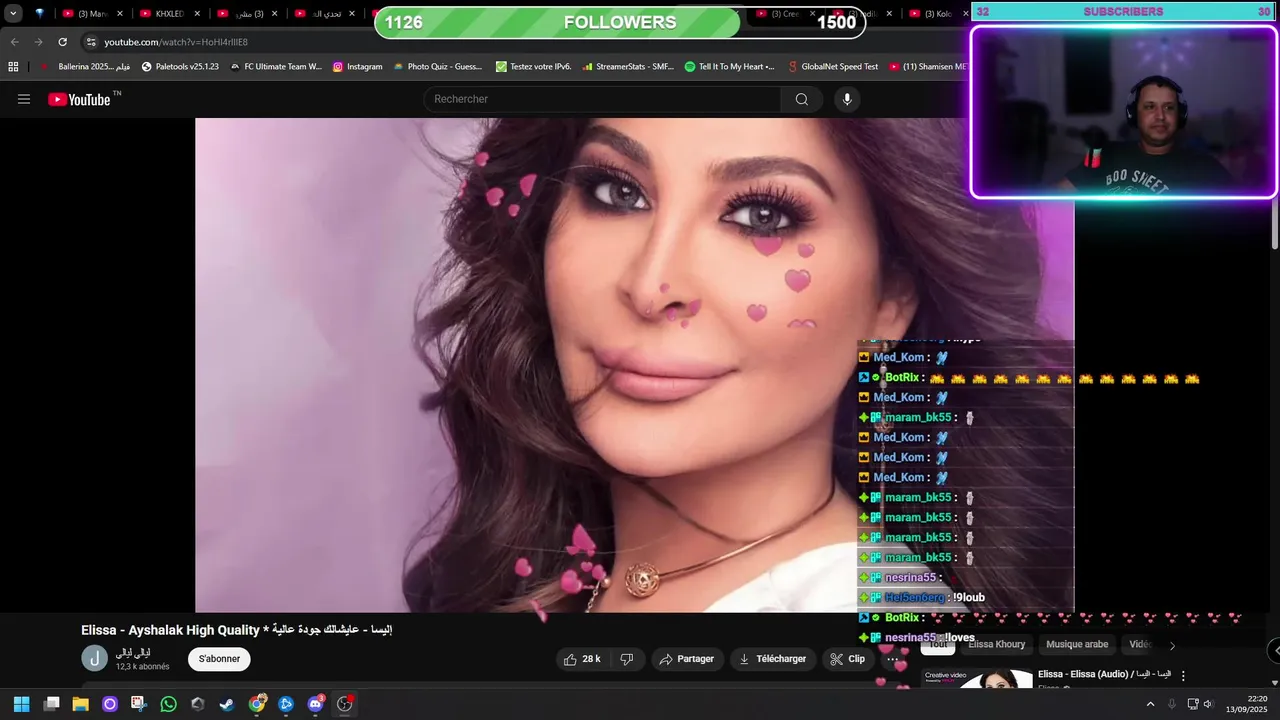
Task: Open Discord from the taskbar
Action: [316, 704]
